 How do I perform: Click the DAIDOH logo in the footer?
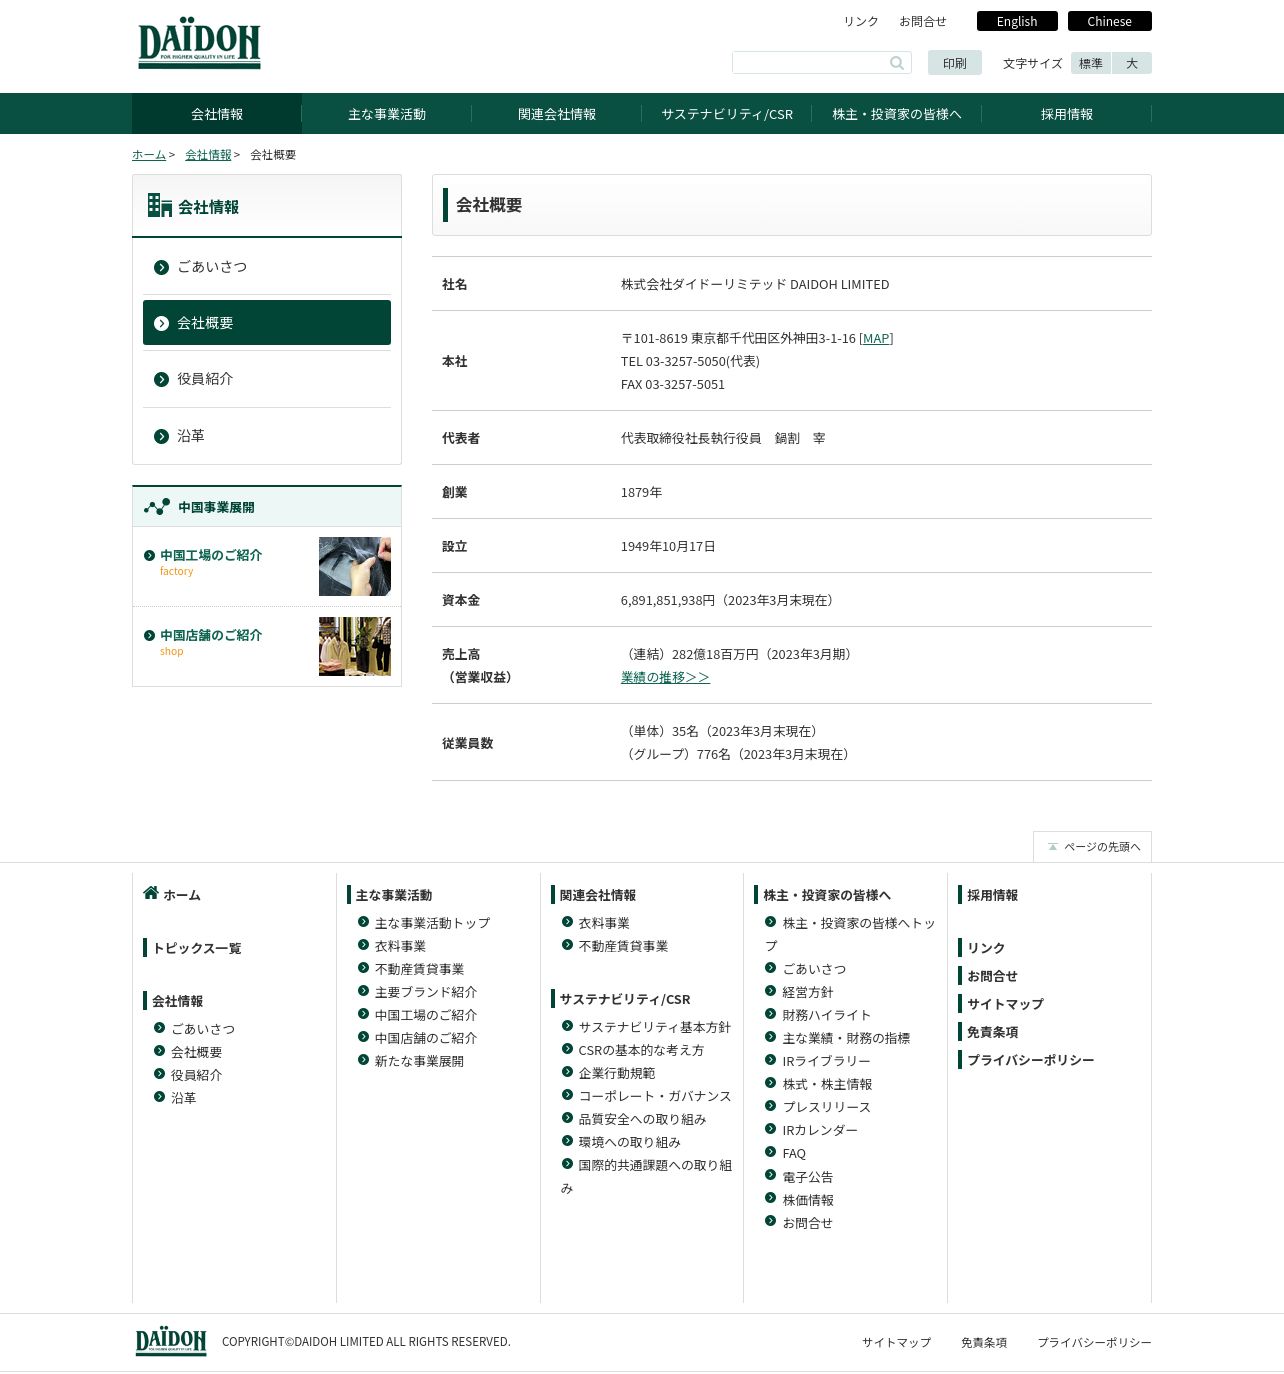171,1341
